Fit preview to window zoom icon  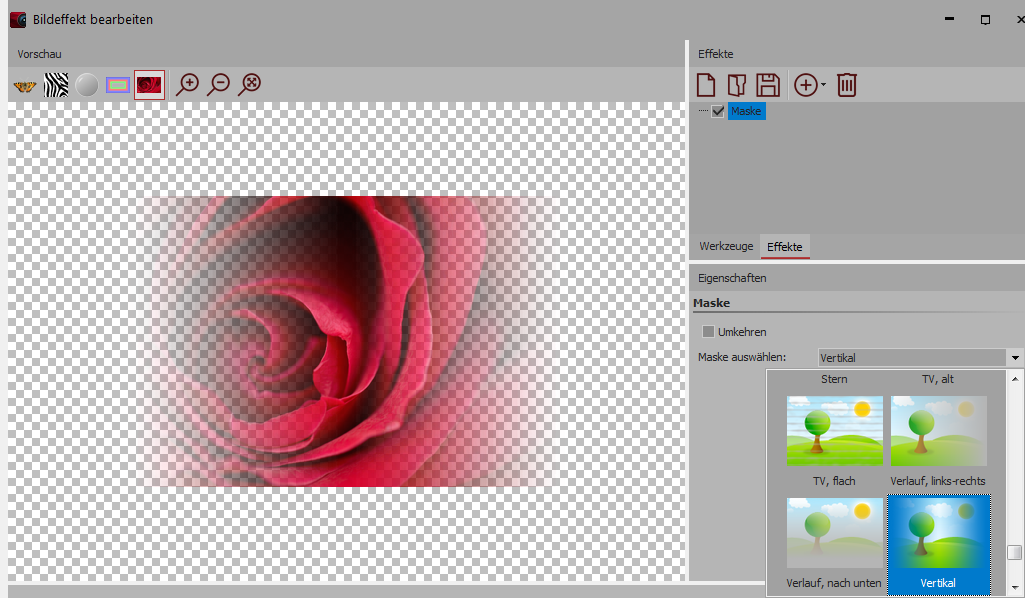pos(249,85)
